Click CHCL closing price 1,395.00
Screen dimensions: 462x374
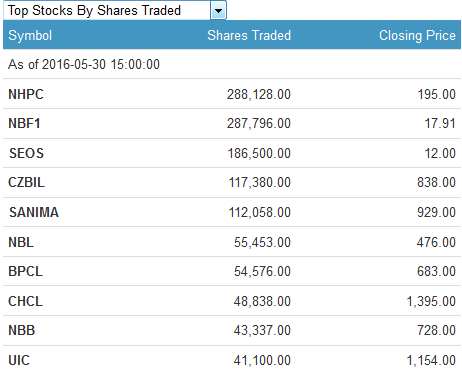(431, 301)
